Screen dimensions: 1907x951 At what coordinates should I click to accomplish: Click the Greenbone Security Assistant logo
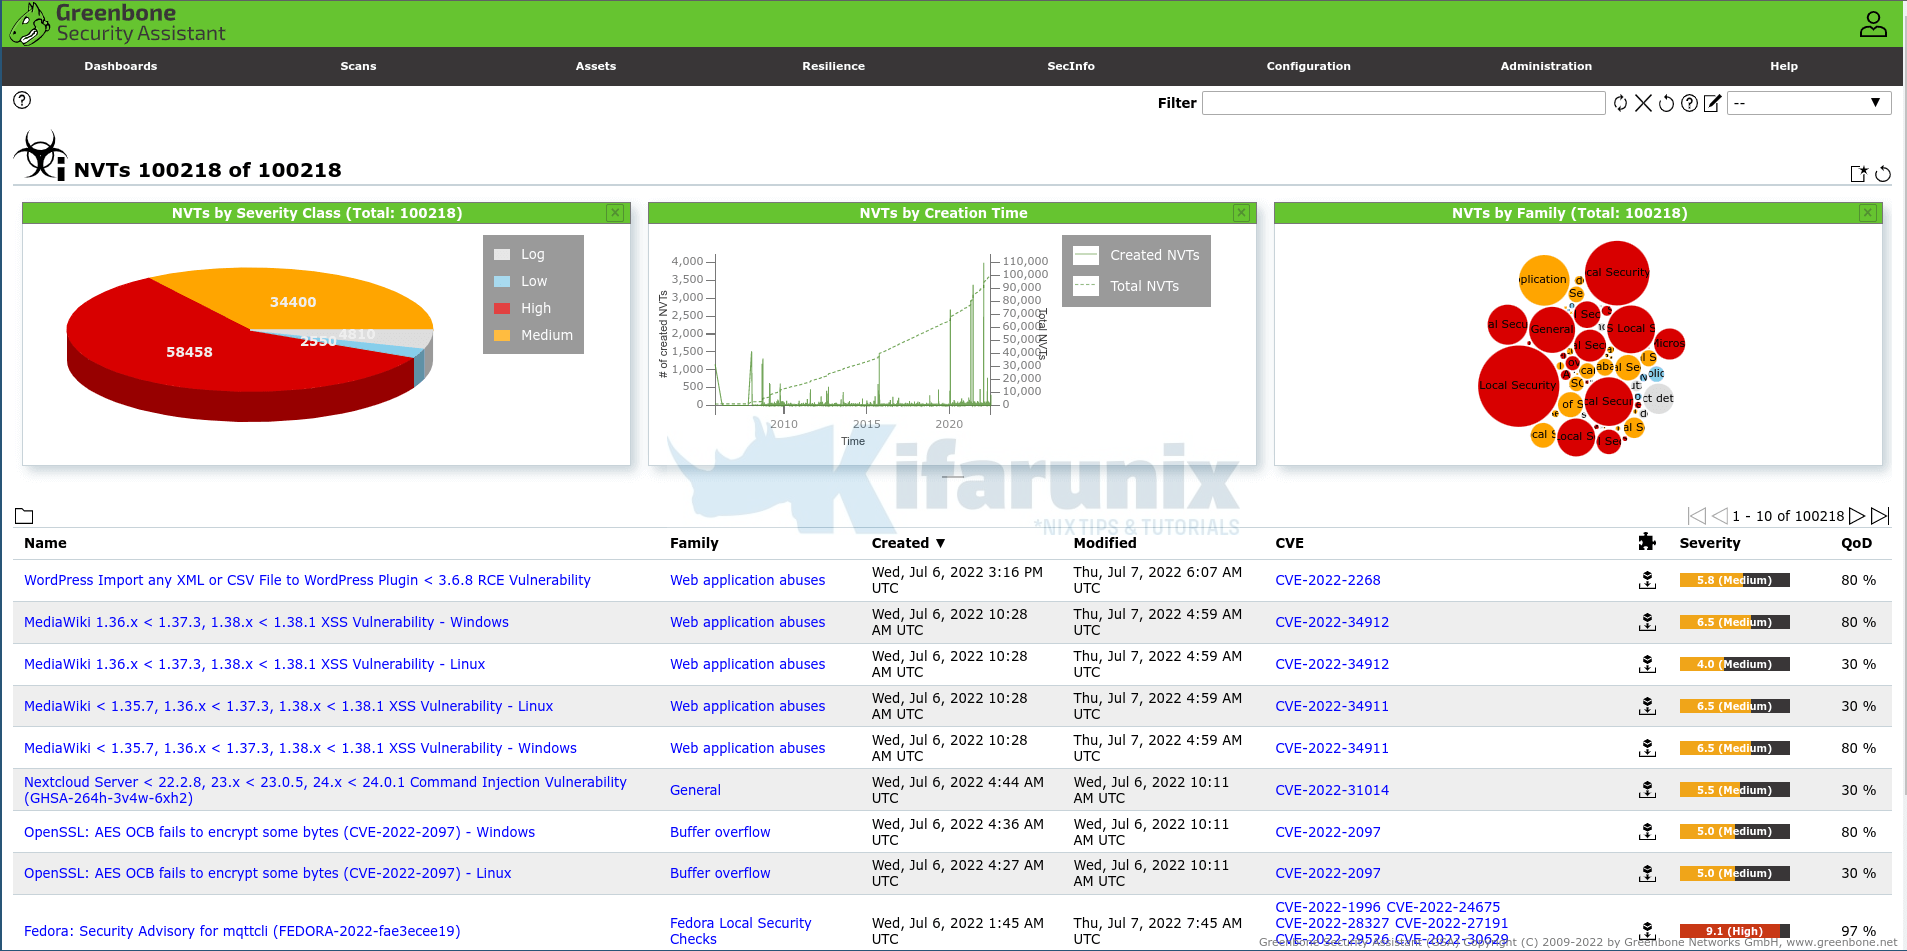pos(118,24)
